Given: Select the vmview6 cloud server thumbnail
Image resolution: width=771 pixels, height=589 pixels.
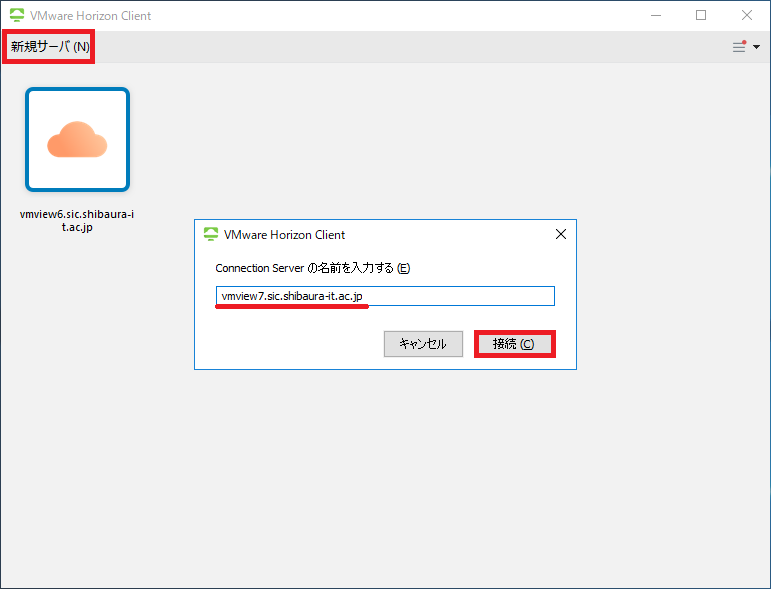Looking at the screenshot, I should [77, 140].
